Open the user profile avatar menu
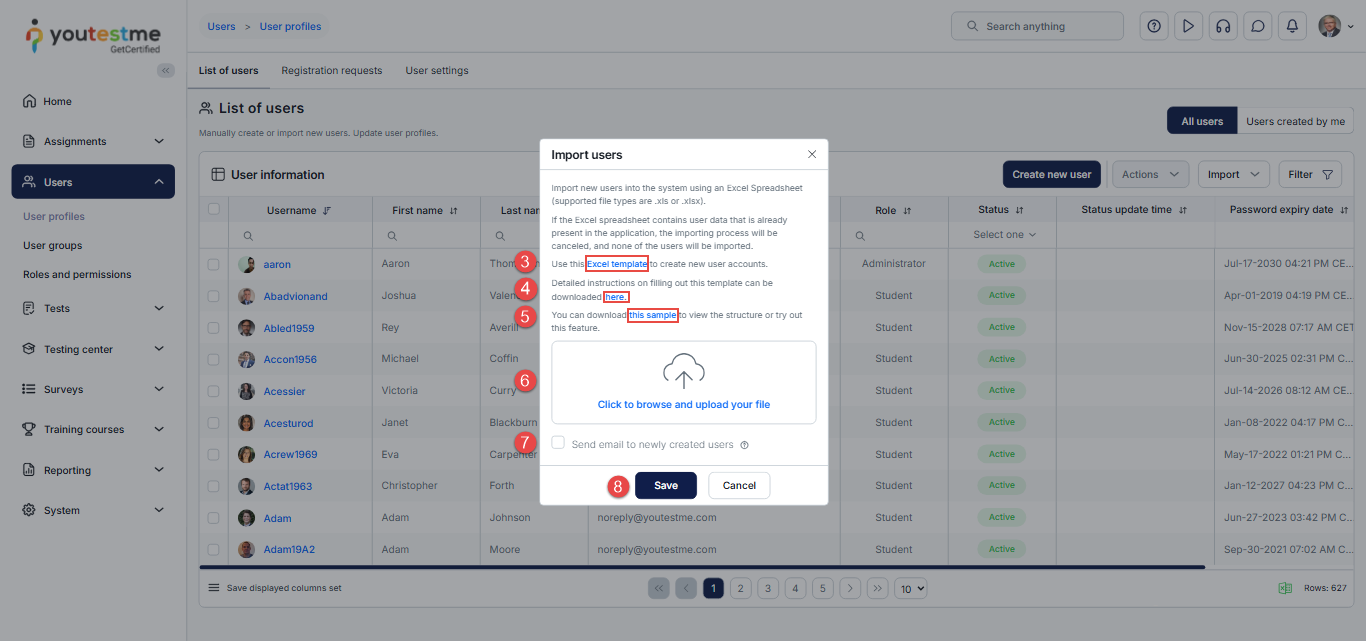Screen dimensions: 1366x641 [1336, 26]
